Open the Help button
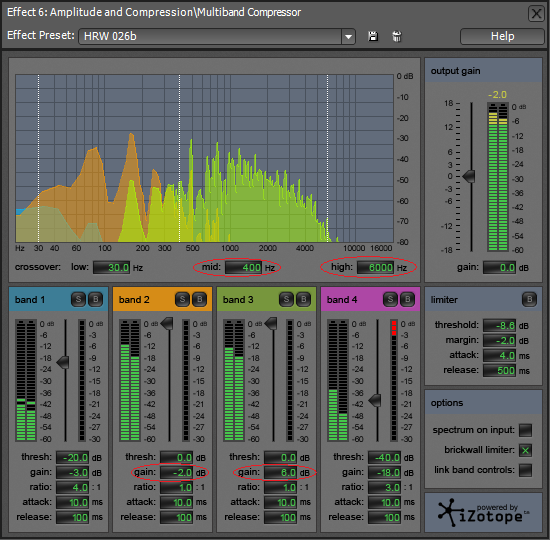This screenshot has width=550, height=540. point(502,36)
